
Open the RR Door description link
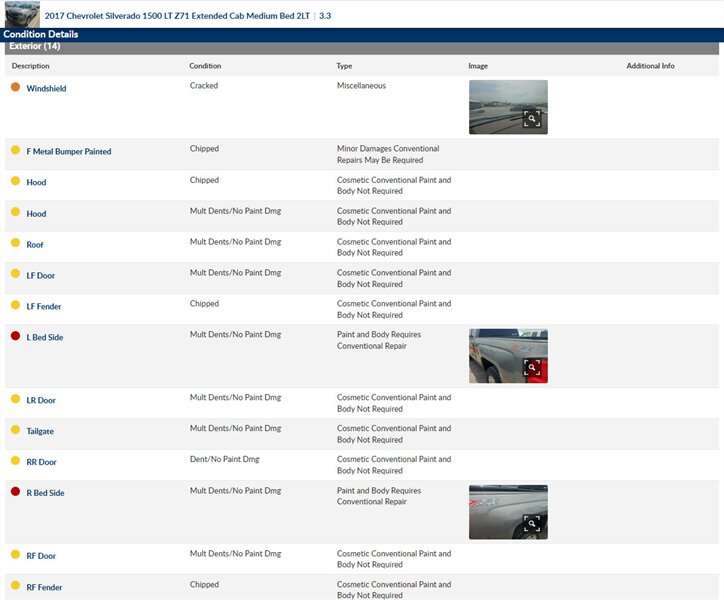tap(41, 462)
